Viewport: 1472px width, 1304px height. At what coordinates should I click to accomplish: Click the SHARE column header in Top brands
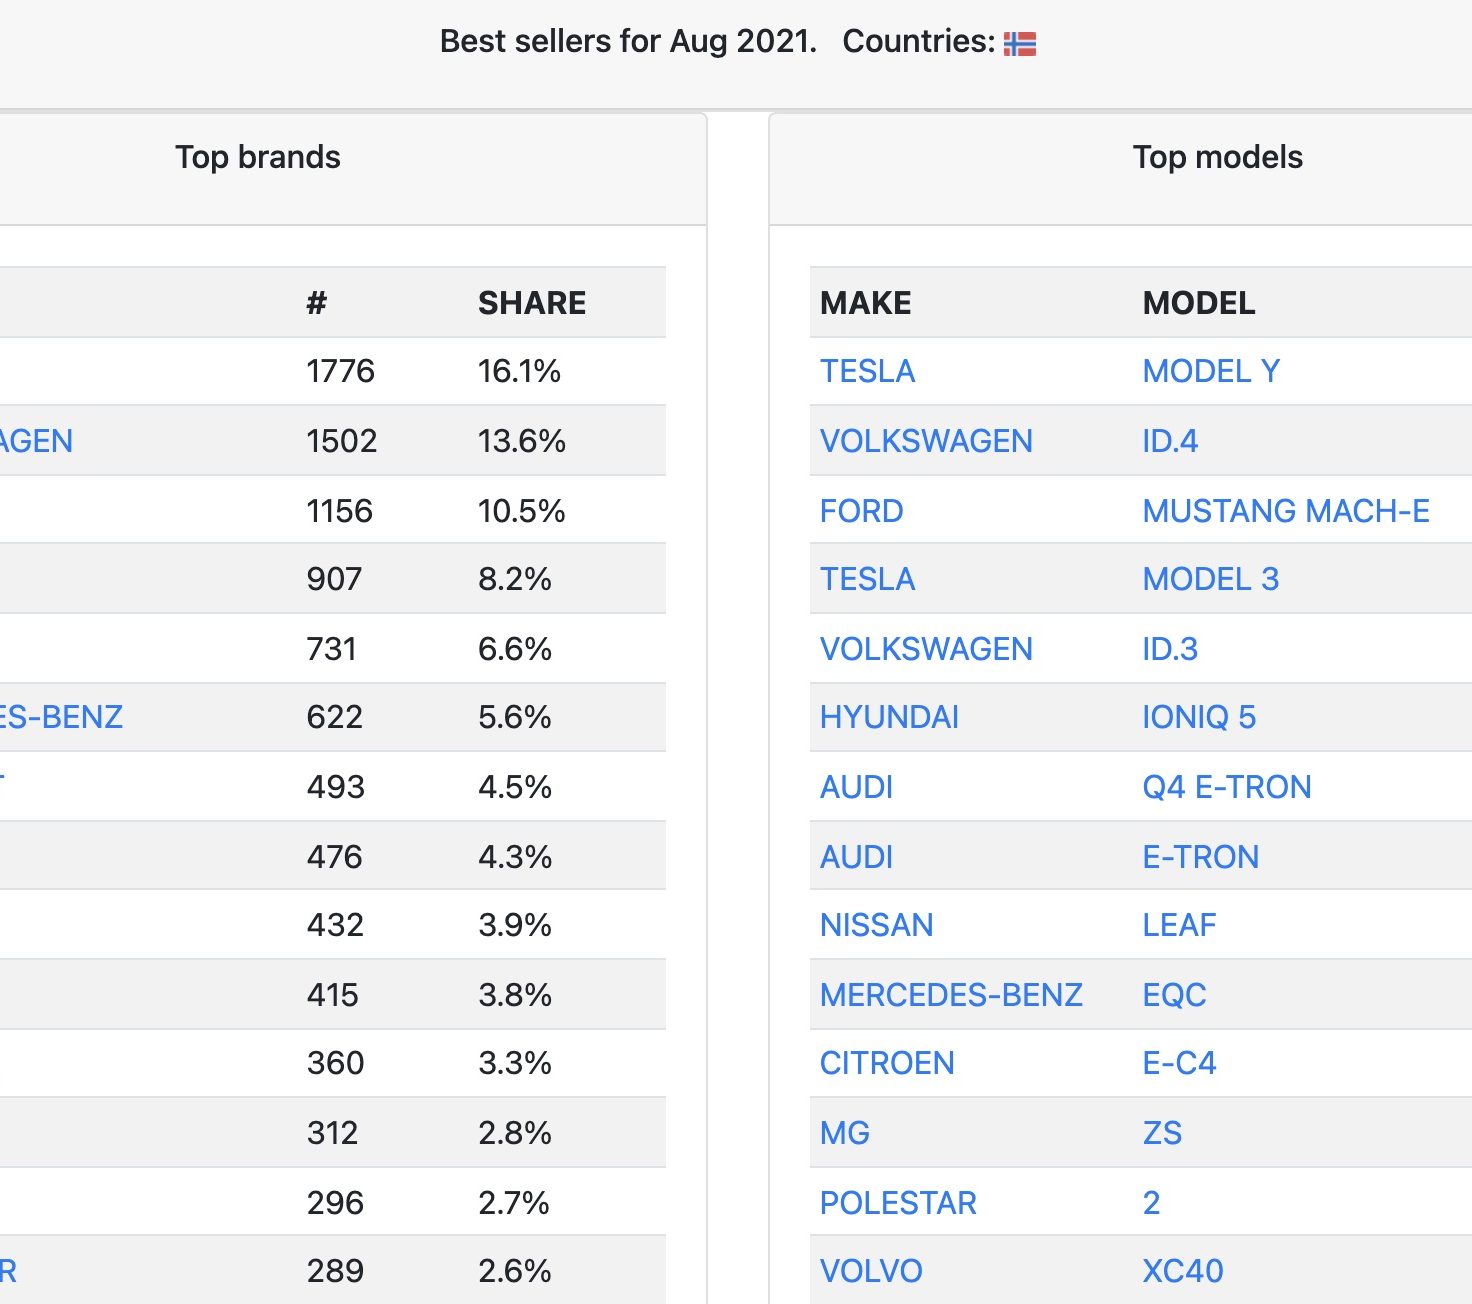(x=532, y=303)
